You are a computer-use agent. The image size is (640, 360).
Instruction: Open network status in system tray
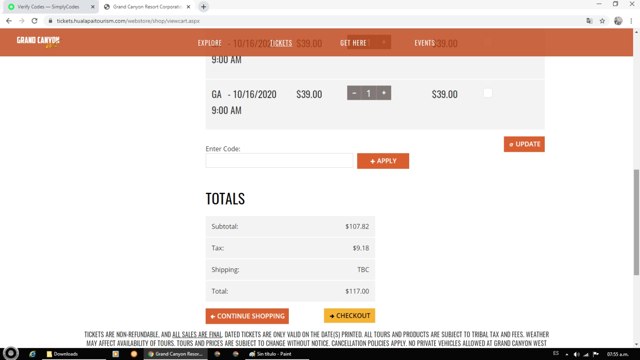(586, 354)
